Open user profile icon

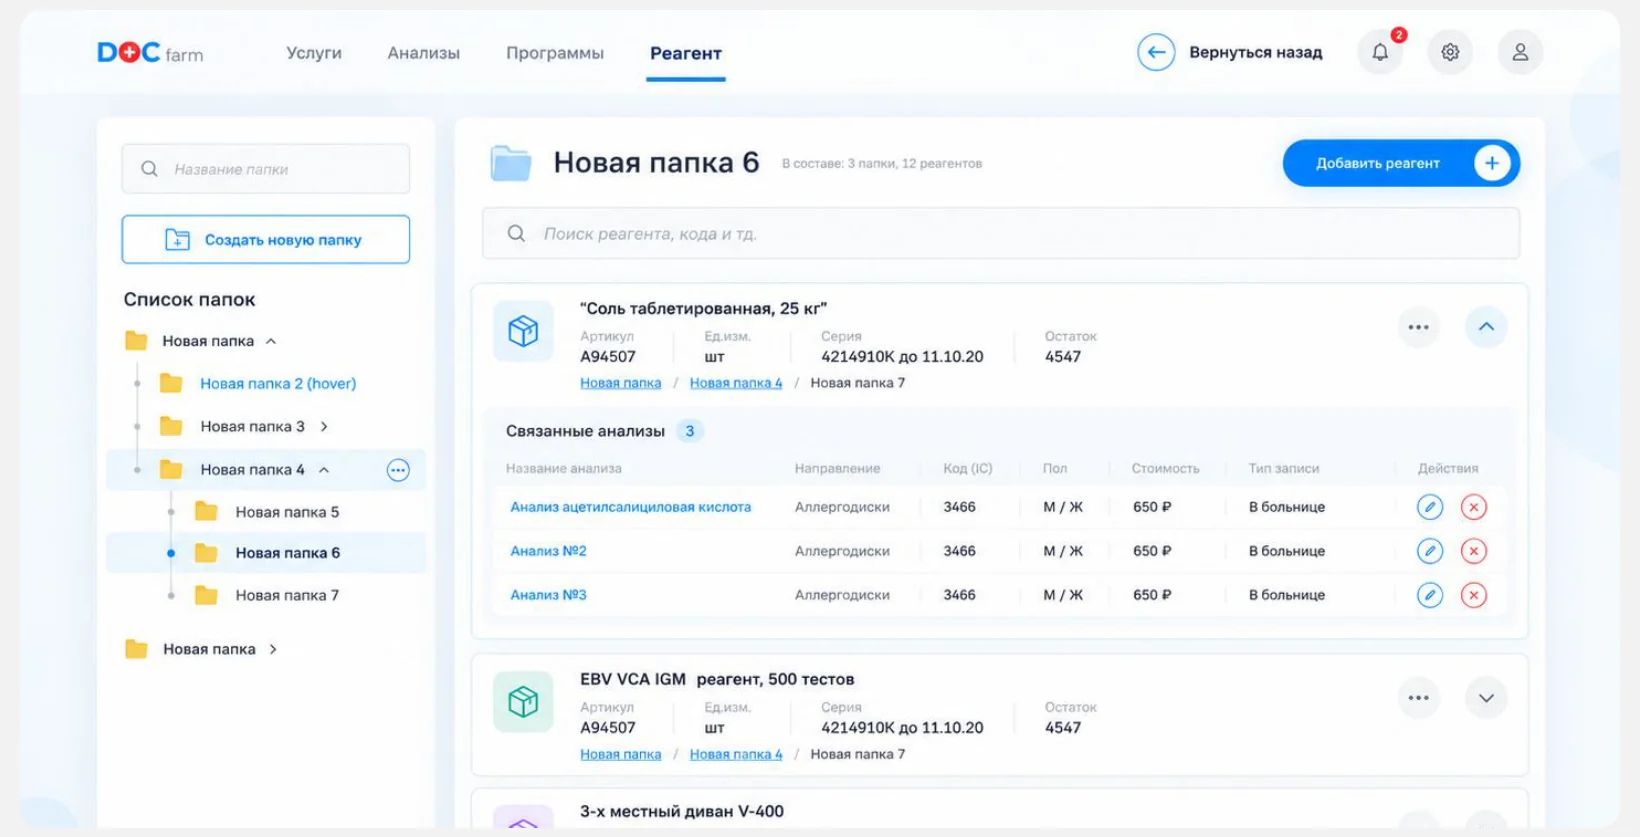(x=1520, y=52)
